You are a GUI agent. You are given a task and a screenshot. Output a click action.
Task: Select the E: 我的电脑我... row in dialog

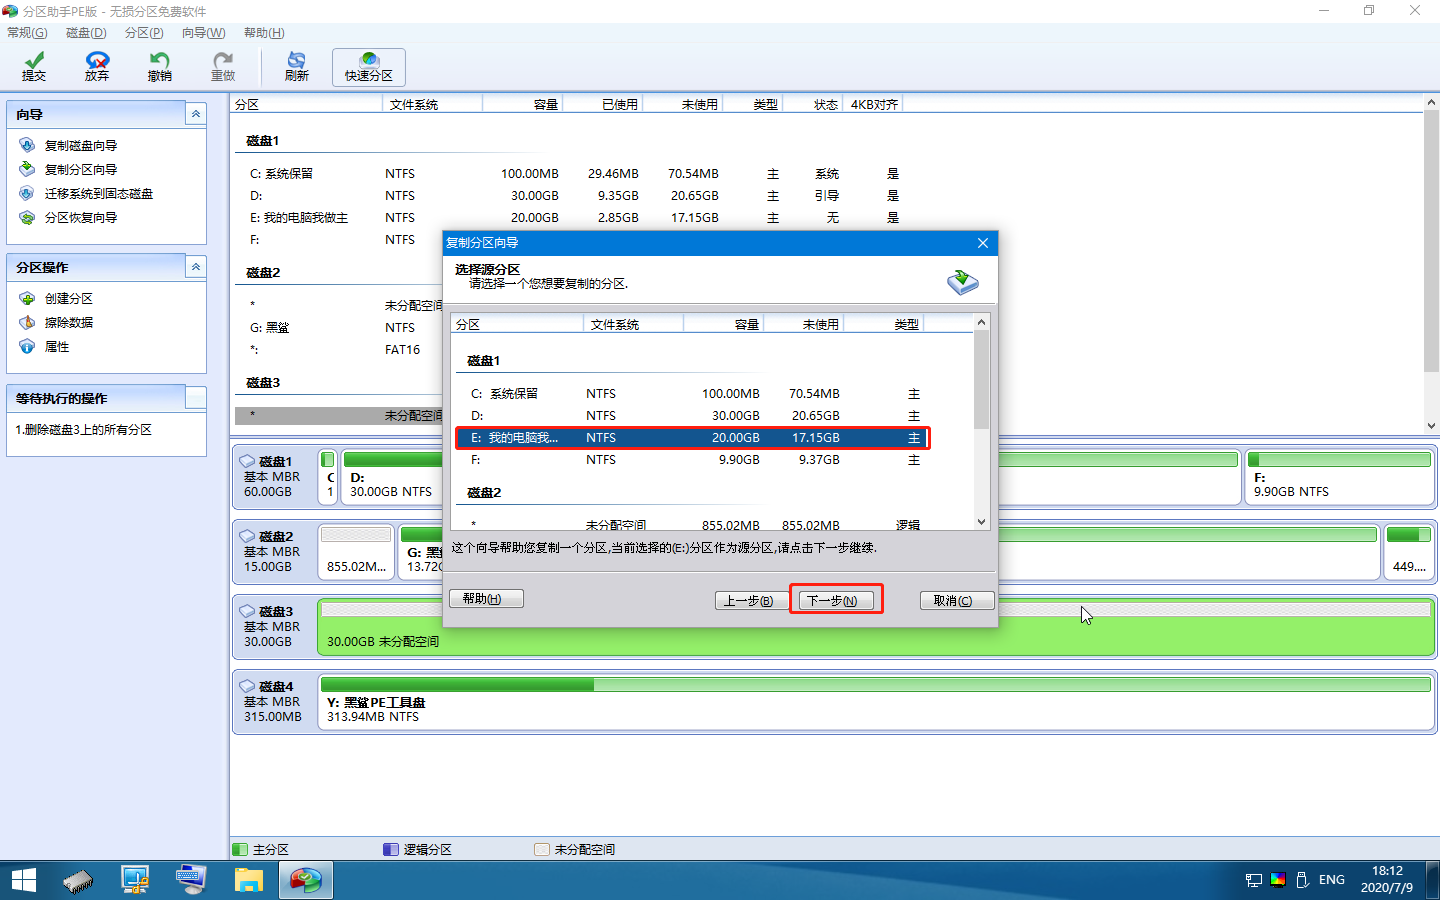point(692,438)
